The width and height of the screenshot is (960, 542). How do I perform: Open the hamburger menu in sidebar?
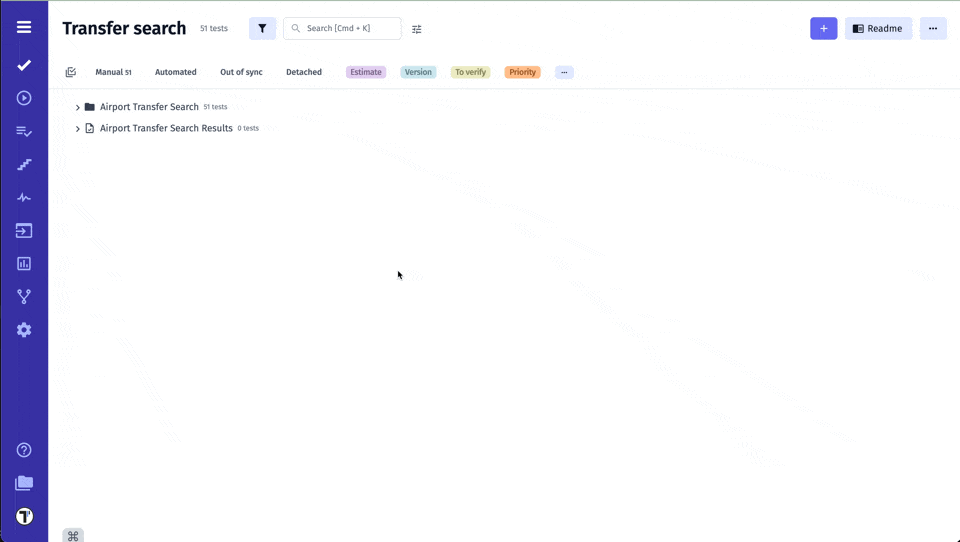click(x=24, y=27)
